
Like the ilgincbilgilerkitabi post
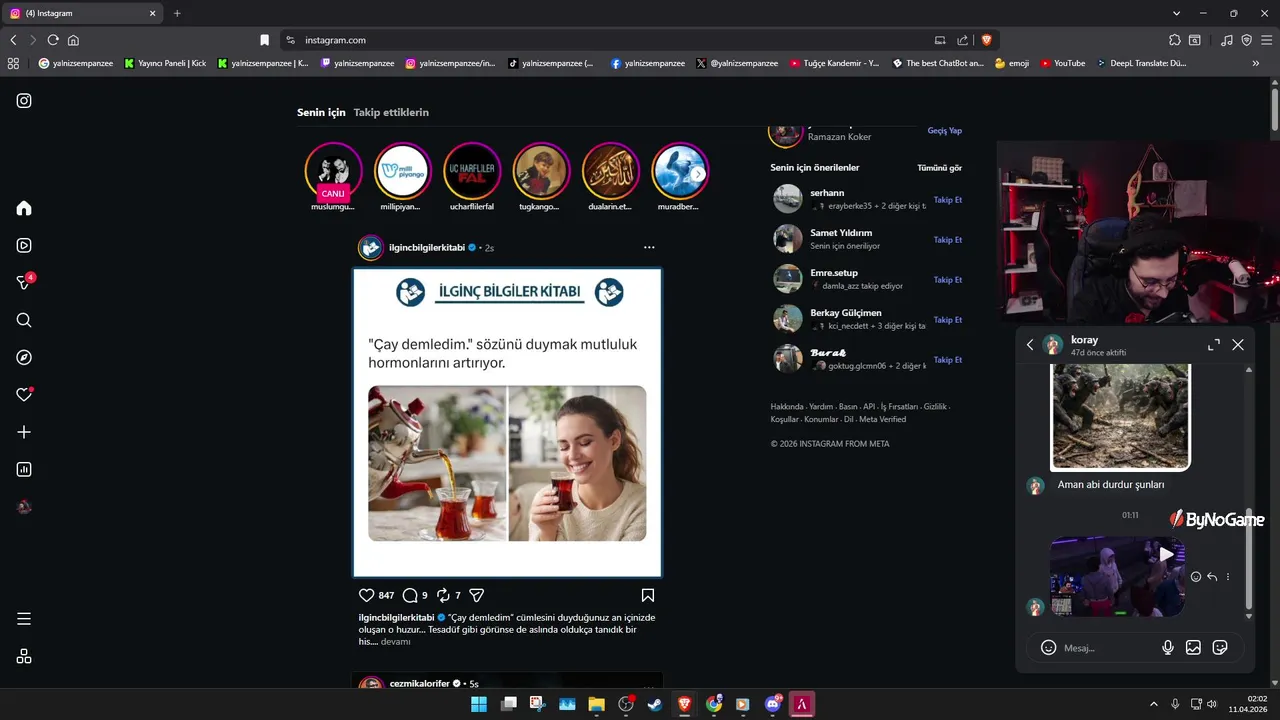tap(366, 595)
